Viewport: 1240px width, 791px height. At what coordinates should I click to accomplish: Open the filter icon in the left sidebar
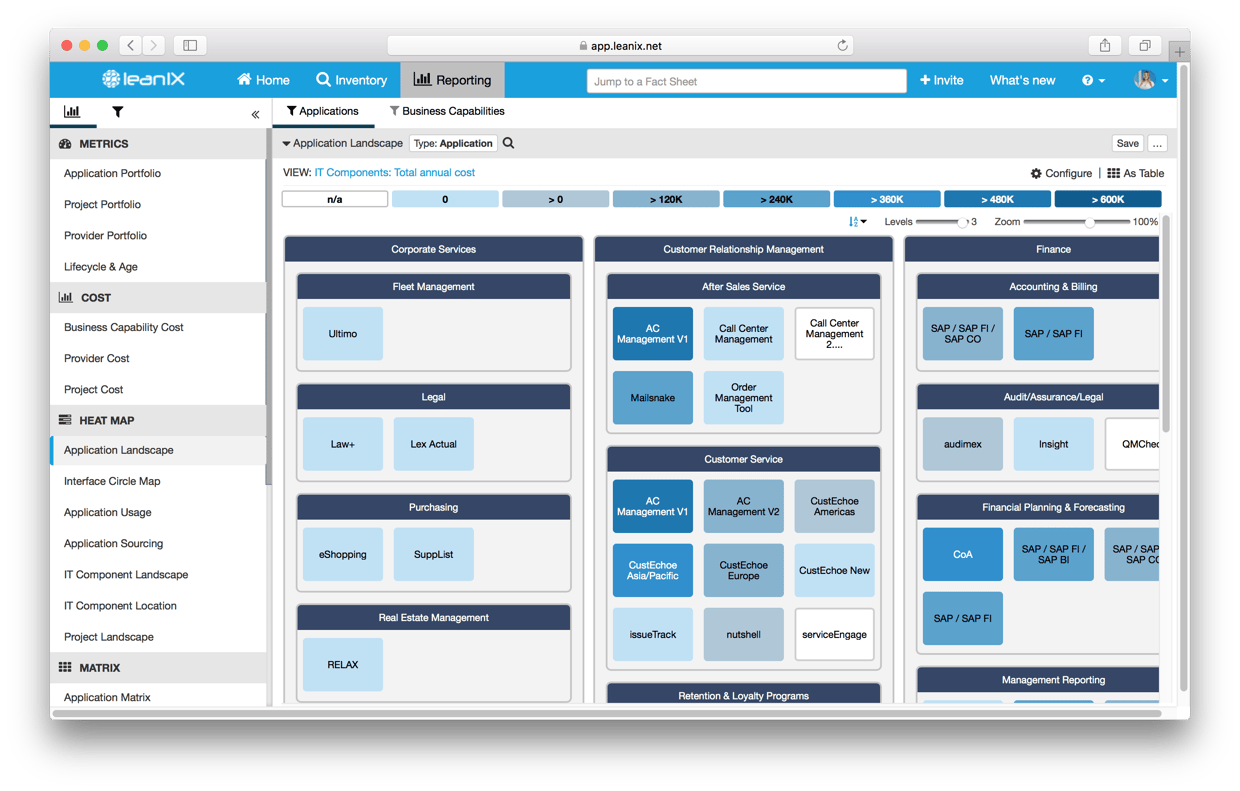coord(117,112)
